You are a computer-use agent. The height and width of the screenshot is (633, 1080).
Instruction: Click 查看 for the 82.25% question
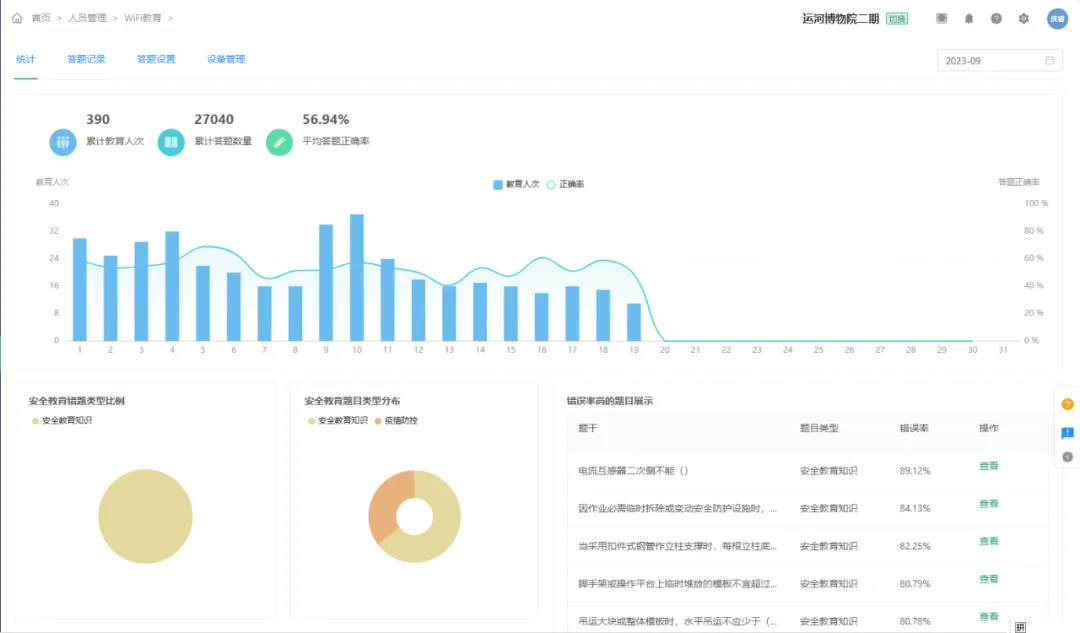tap(988, 541)
